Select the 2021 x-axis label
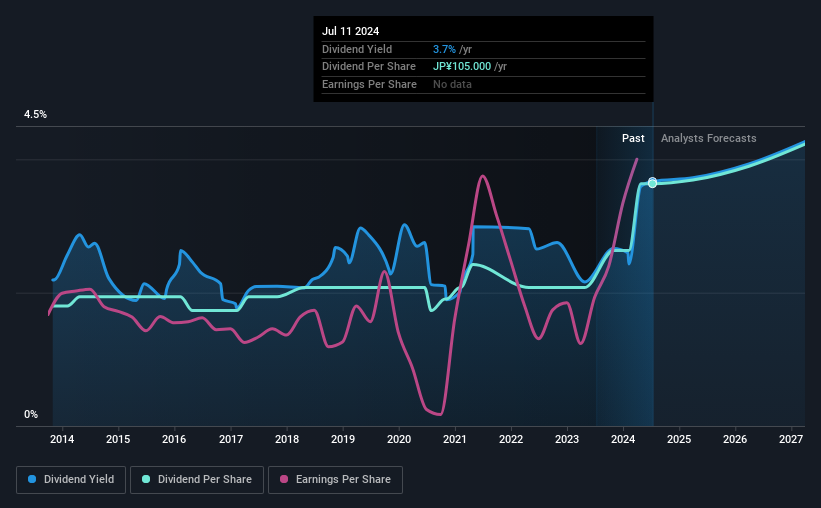 [454, 439]
